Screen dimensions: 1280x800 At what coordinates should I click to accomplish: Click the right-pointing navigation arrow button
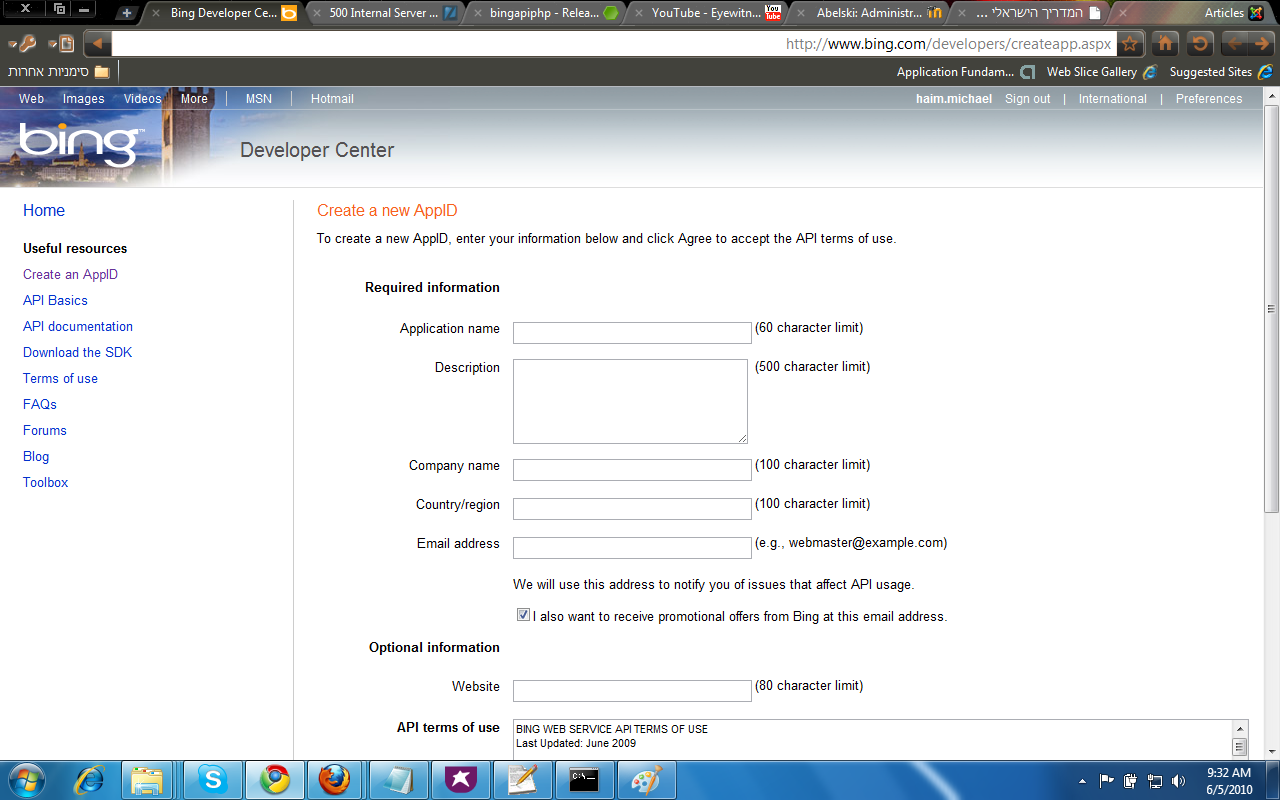coord(1262,44)
